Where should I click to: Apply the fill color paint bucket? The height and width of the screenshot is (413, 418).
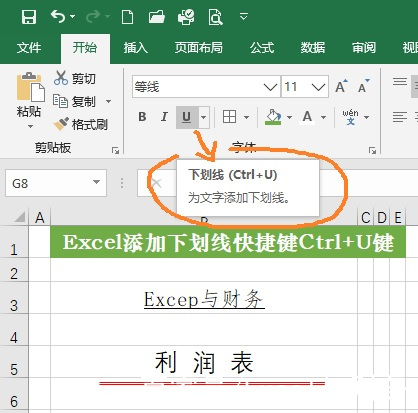(273, 117)
